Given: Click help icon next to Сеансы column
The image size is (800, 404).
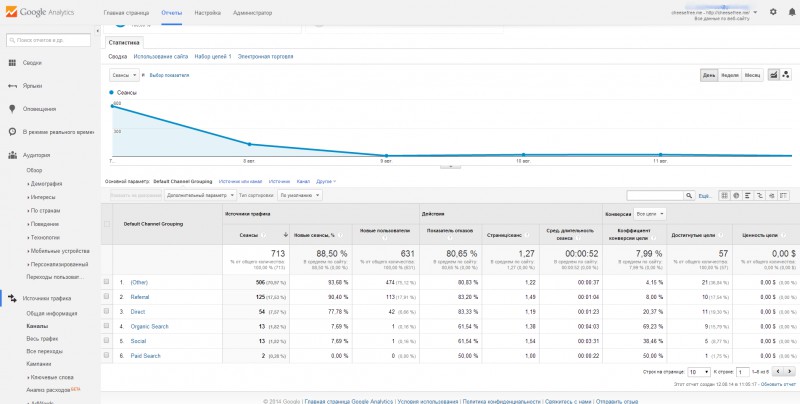Looking at the screenshot, I should [x=263, y=235].
